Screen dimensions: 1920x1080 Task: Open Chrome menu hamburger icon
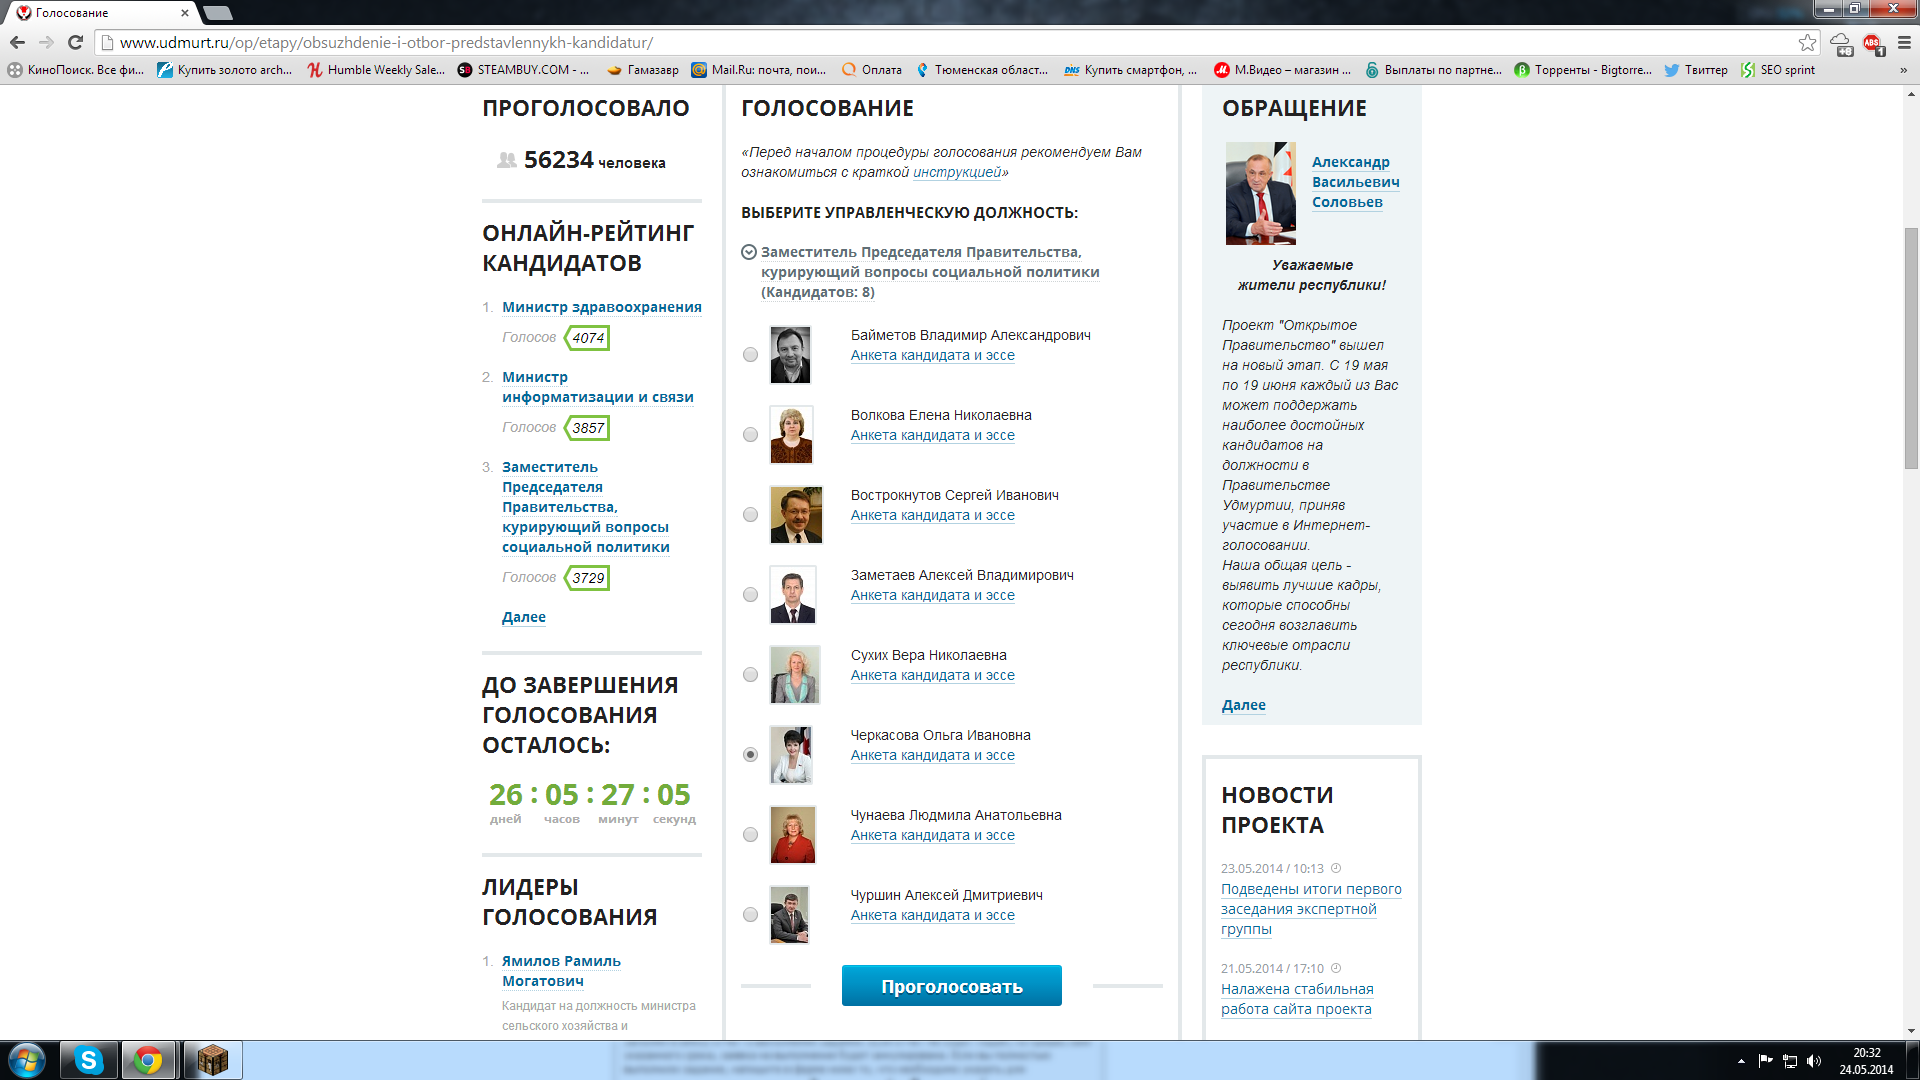1904,42
